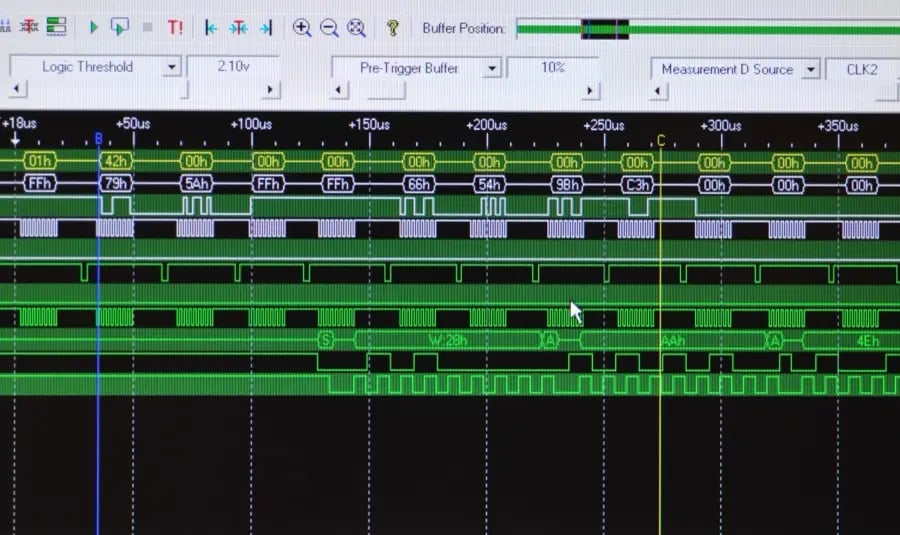
Task: Select the blue B cursor marker
Action: pos(98,138)
